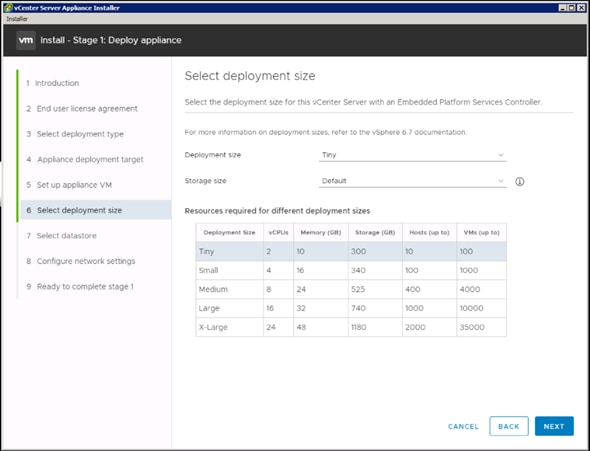This screenshot has height=451, width=590.
Task: Click VMs value 10000 for Large
Action: point(471,308)
